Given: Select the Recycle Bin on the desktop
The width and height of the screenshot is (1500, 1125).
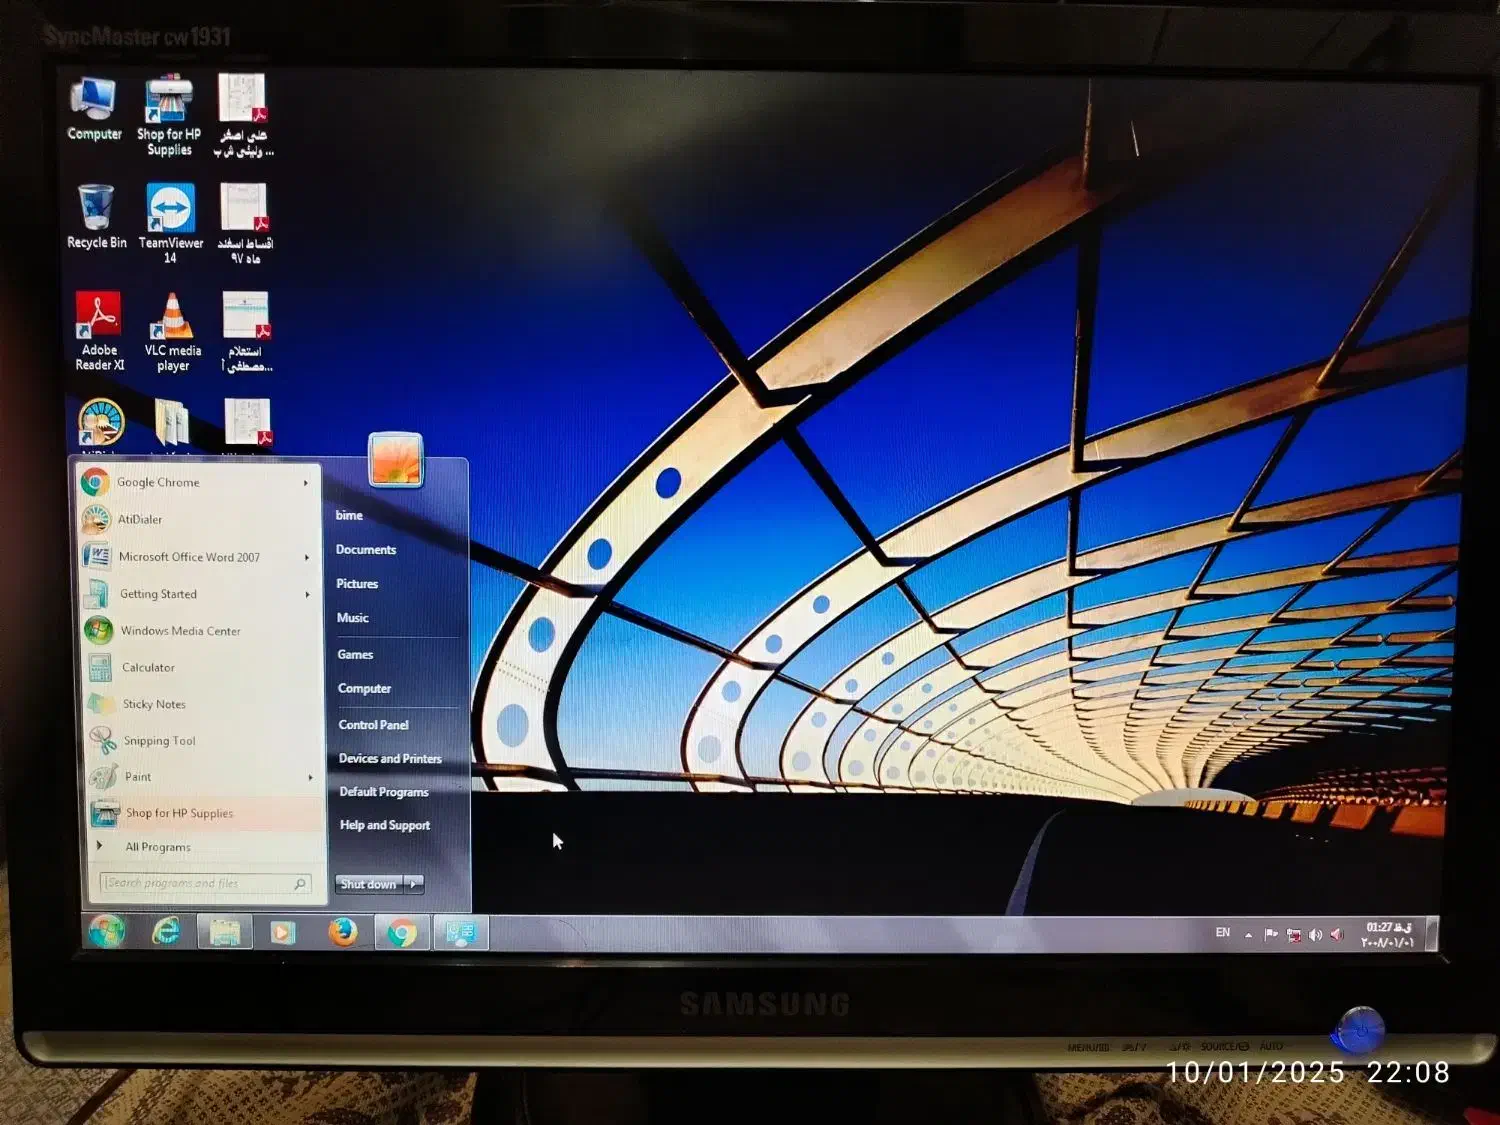Looking at the screenshot, I should click(x=96, y=216).
